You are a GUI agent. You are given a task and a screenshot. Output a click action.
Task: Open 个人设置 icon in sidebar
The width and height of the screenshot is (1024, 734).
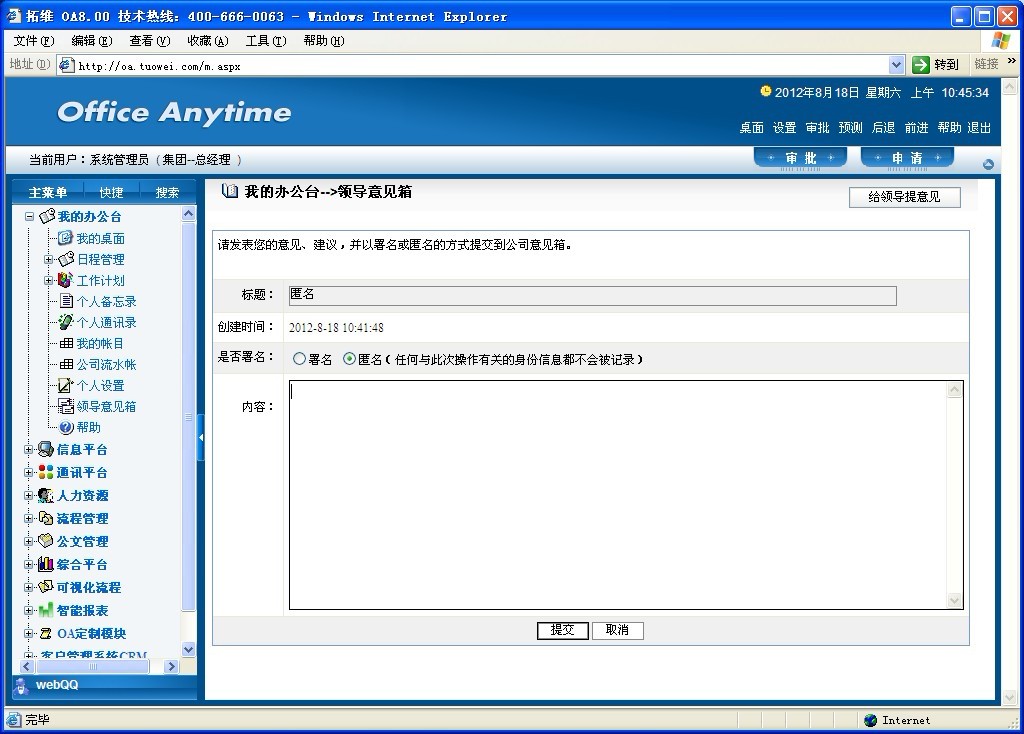(x=66, y=385)
